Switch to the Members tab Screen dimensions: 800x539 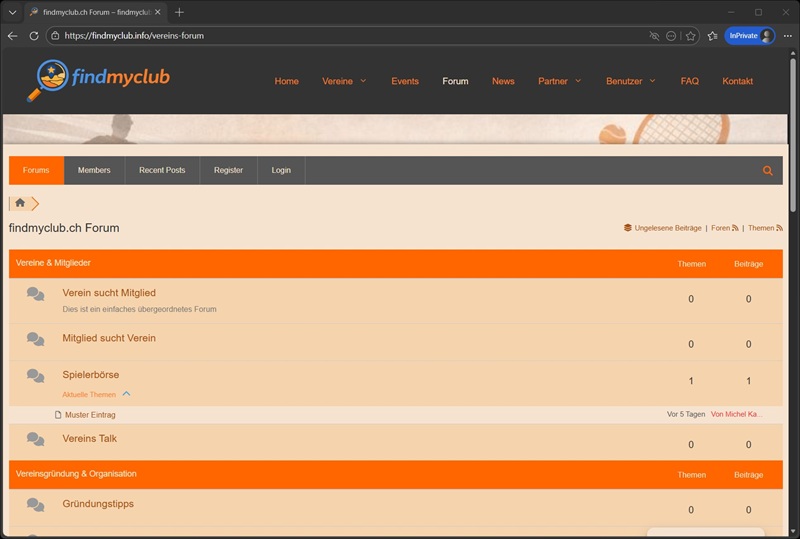pyautogui.click(x=94, y=171)
